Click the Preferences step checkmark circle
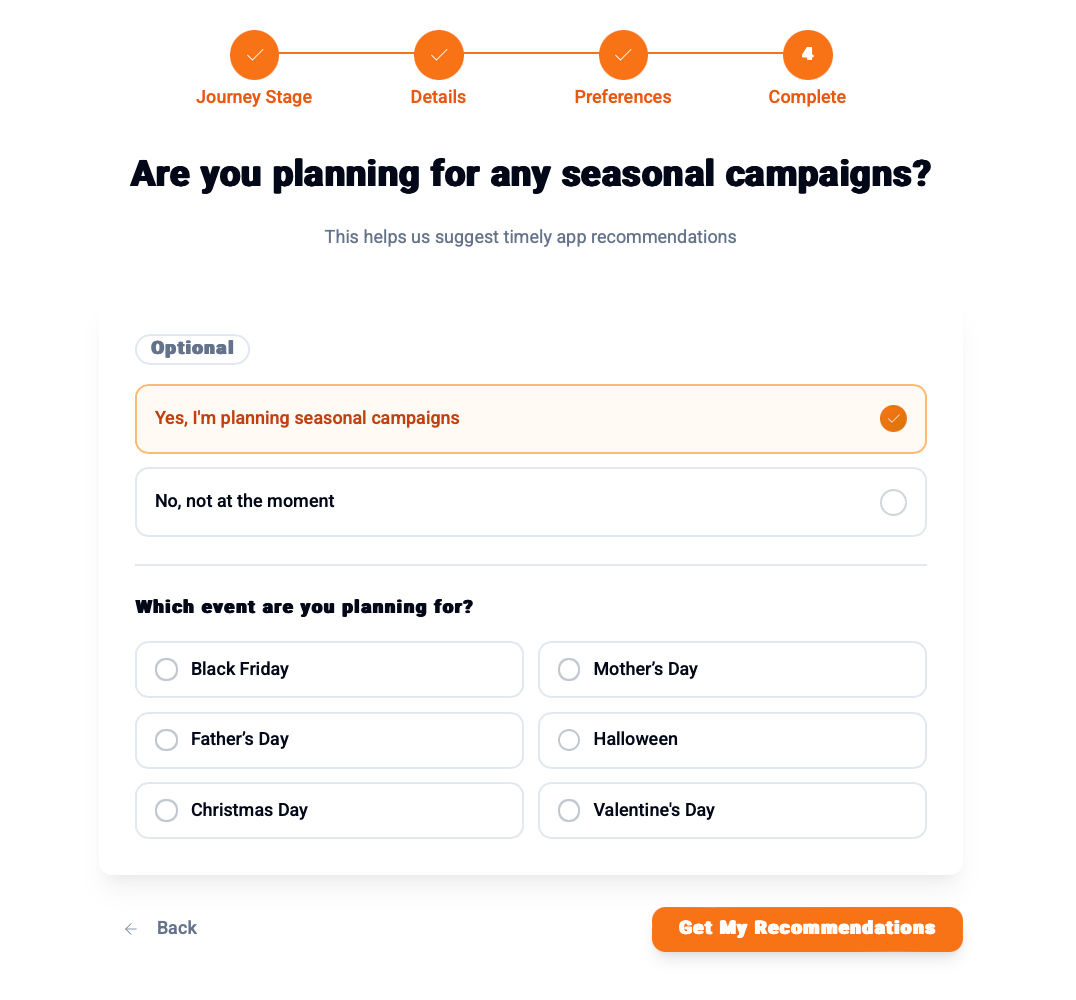The image size is (1076, 1000). 623,55
